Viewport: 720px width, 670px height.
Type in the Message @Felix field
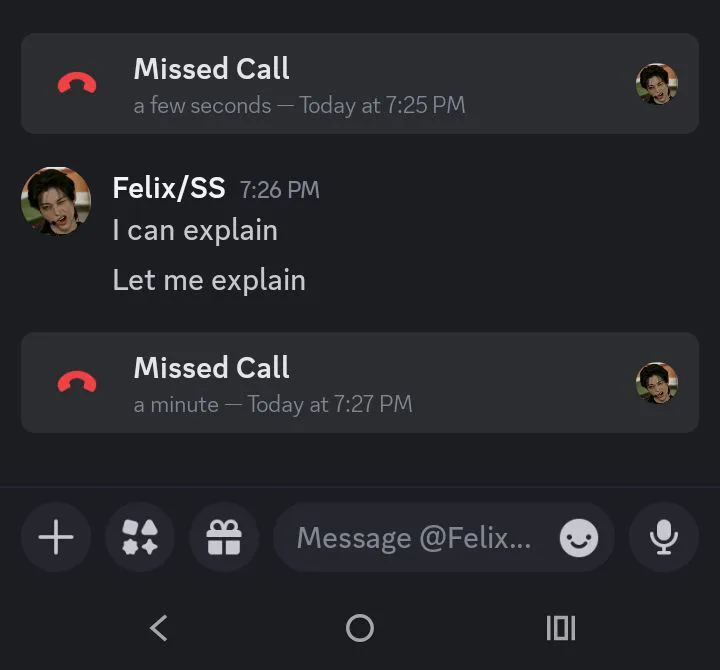[x=414, y=538]
